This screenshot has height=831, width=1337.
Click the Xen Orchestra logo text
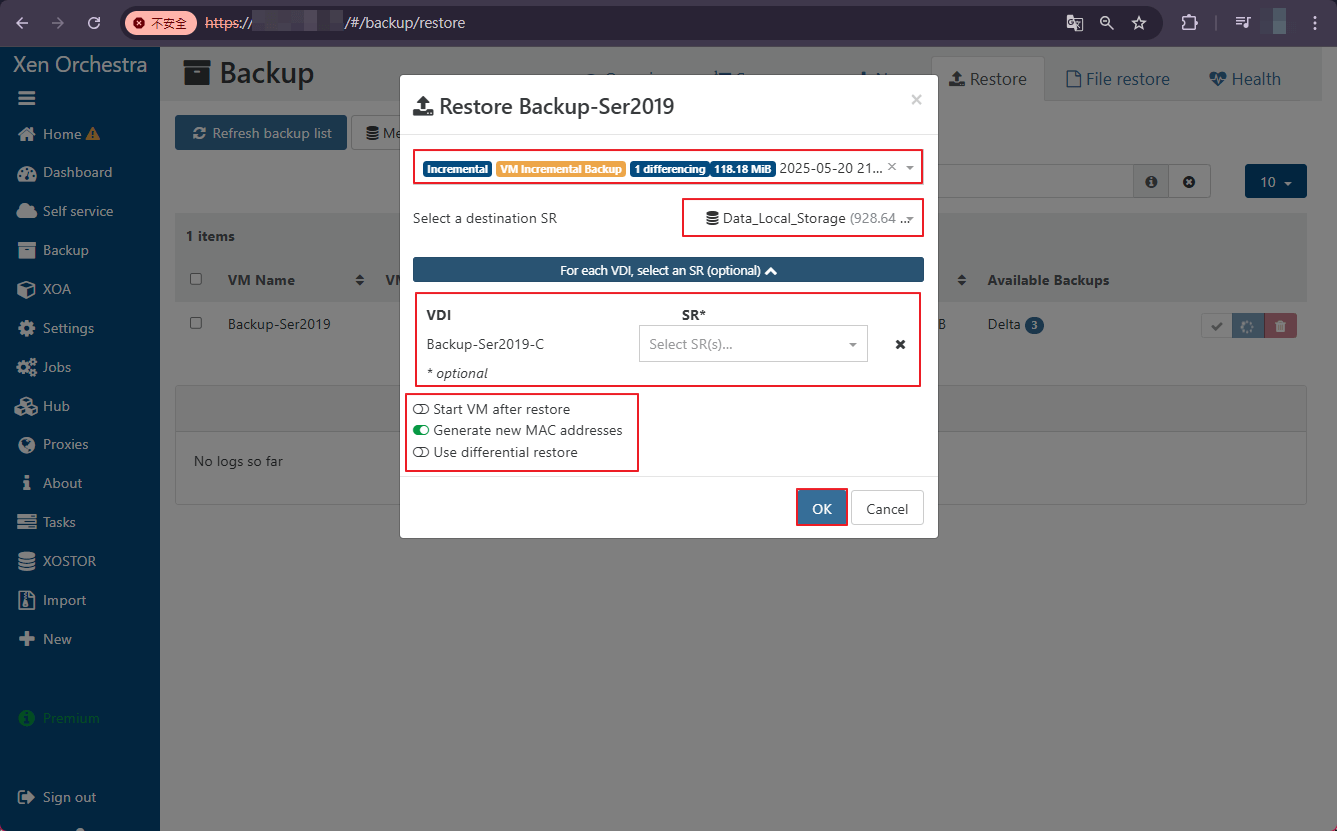[80, 65]
